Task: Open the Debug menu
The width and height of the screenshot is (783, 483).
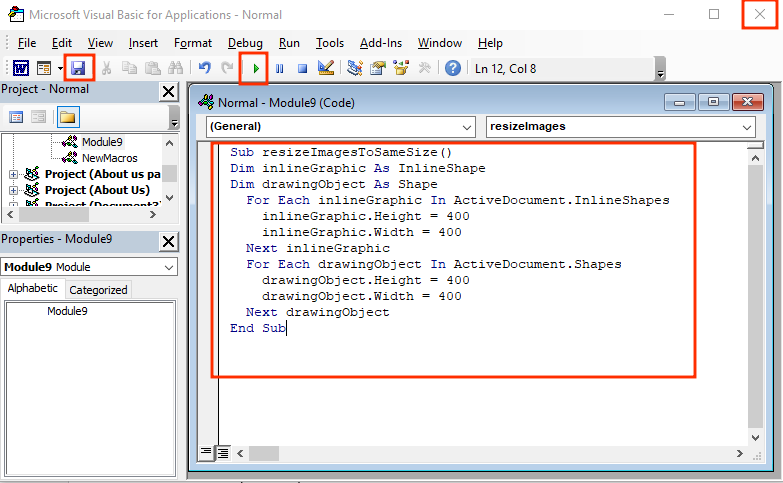Action: tap(245, 43)
